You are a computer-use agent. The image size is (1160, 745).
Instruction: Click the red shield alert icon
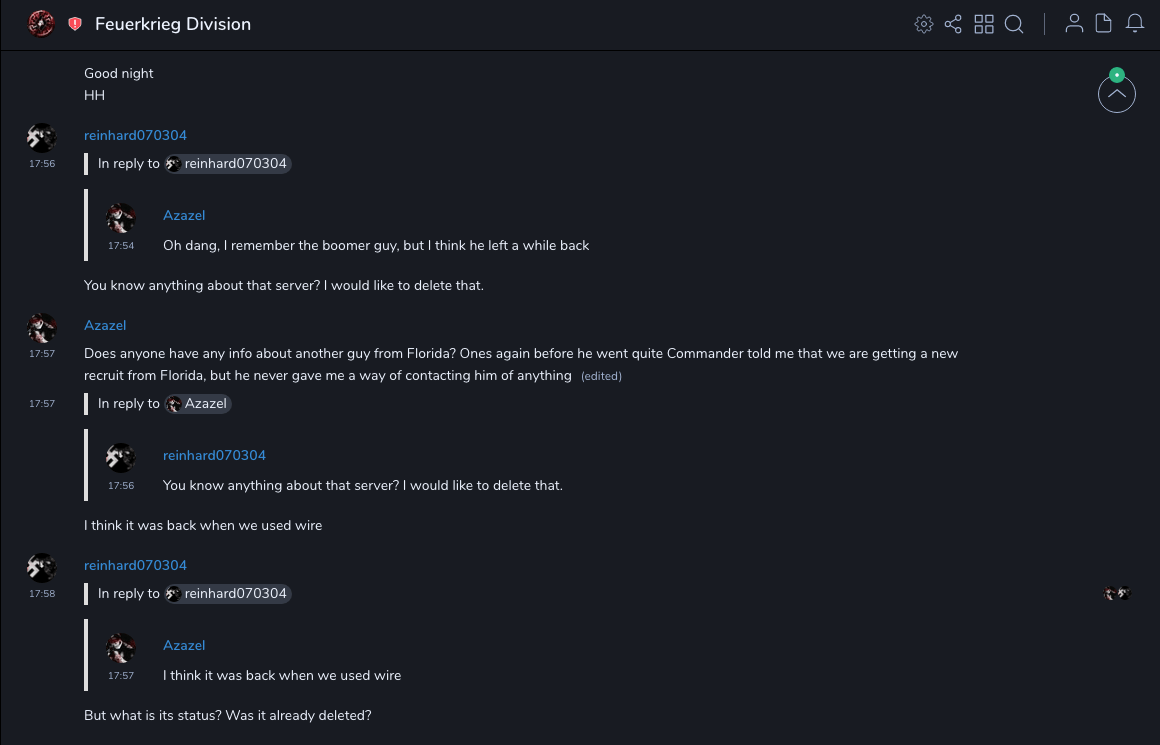click(75, 24)
